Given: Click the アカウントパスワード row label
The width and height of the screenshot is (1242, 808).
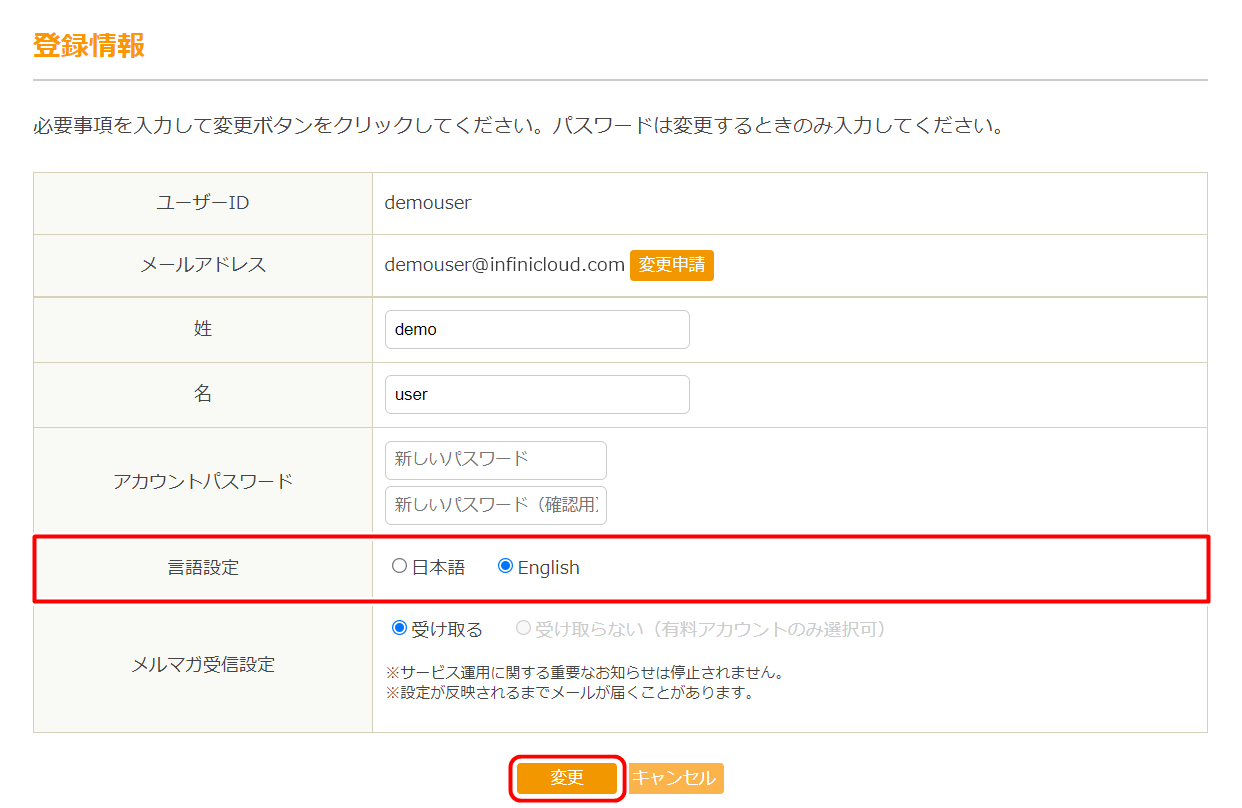Looking at the screenshot, I should pyautogui.click(x=203, y=481).
